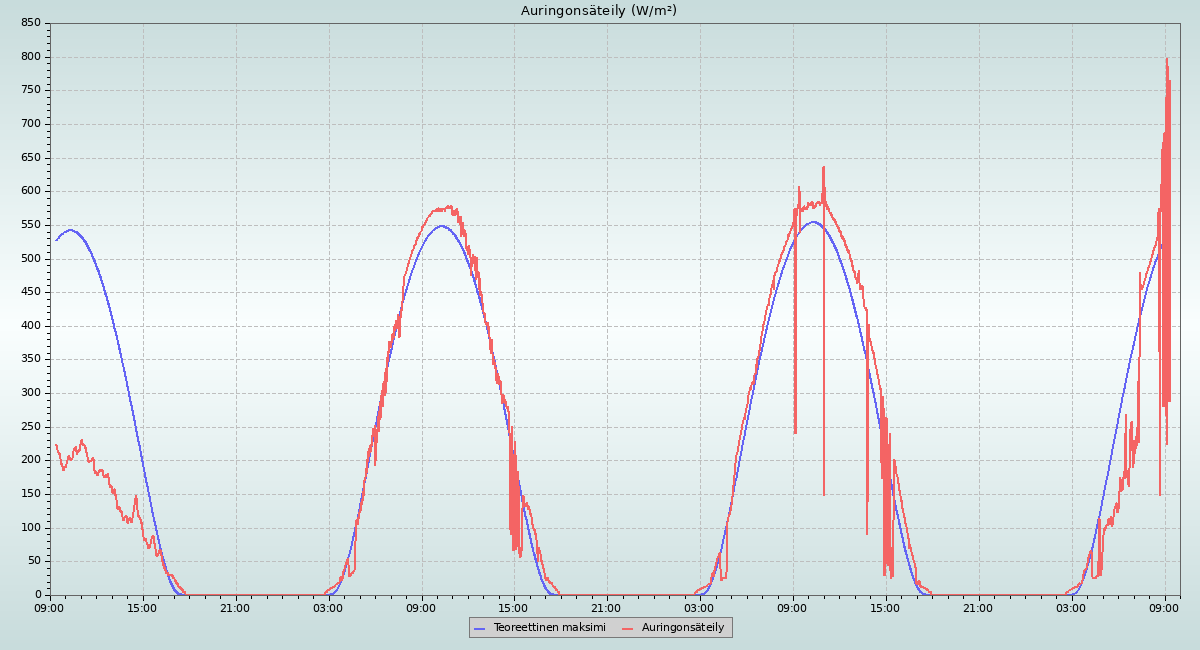This screenshot has height=650, width=1200.
Task: Click the first 15:00 x-axis label
Action: 142,607
